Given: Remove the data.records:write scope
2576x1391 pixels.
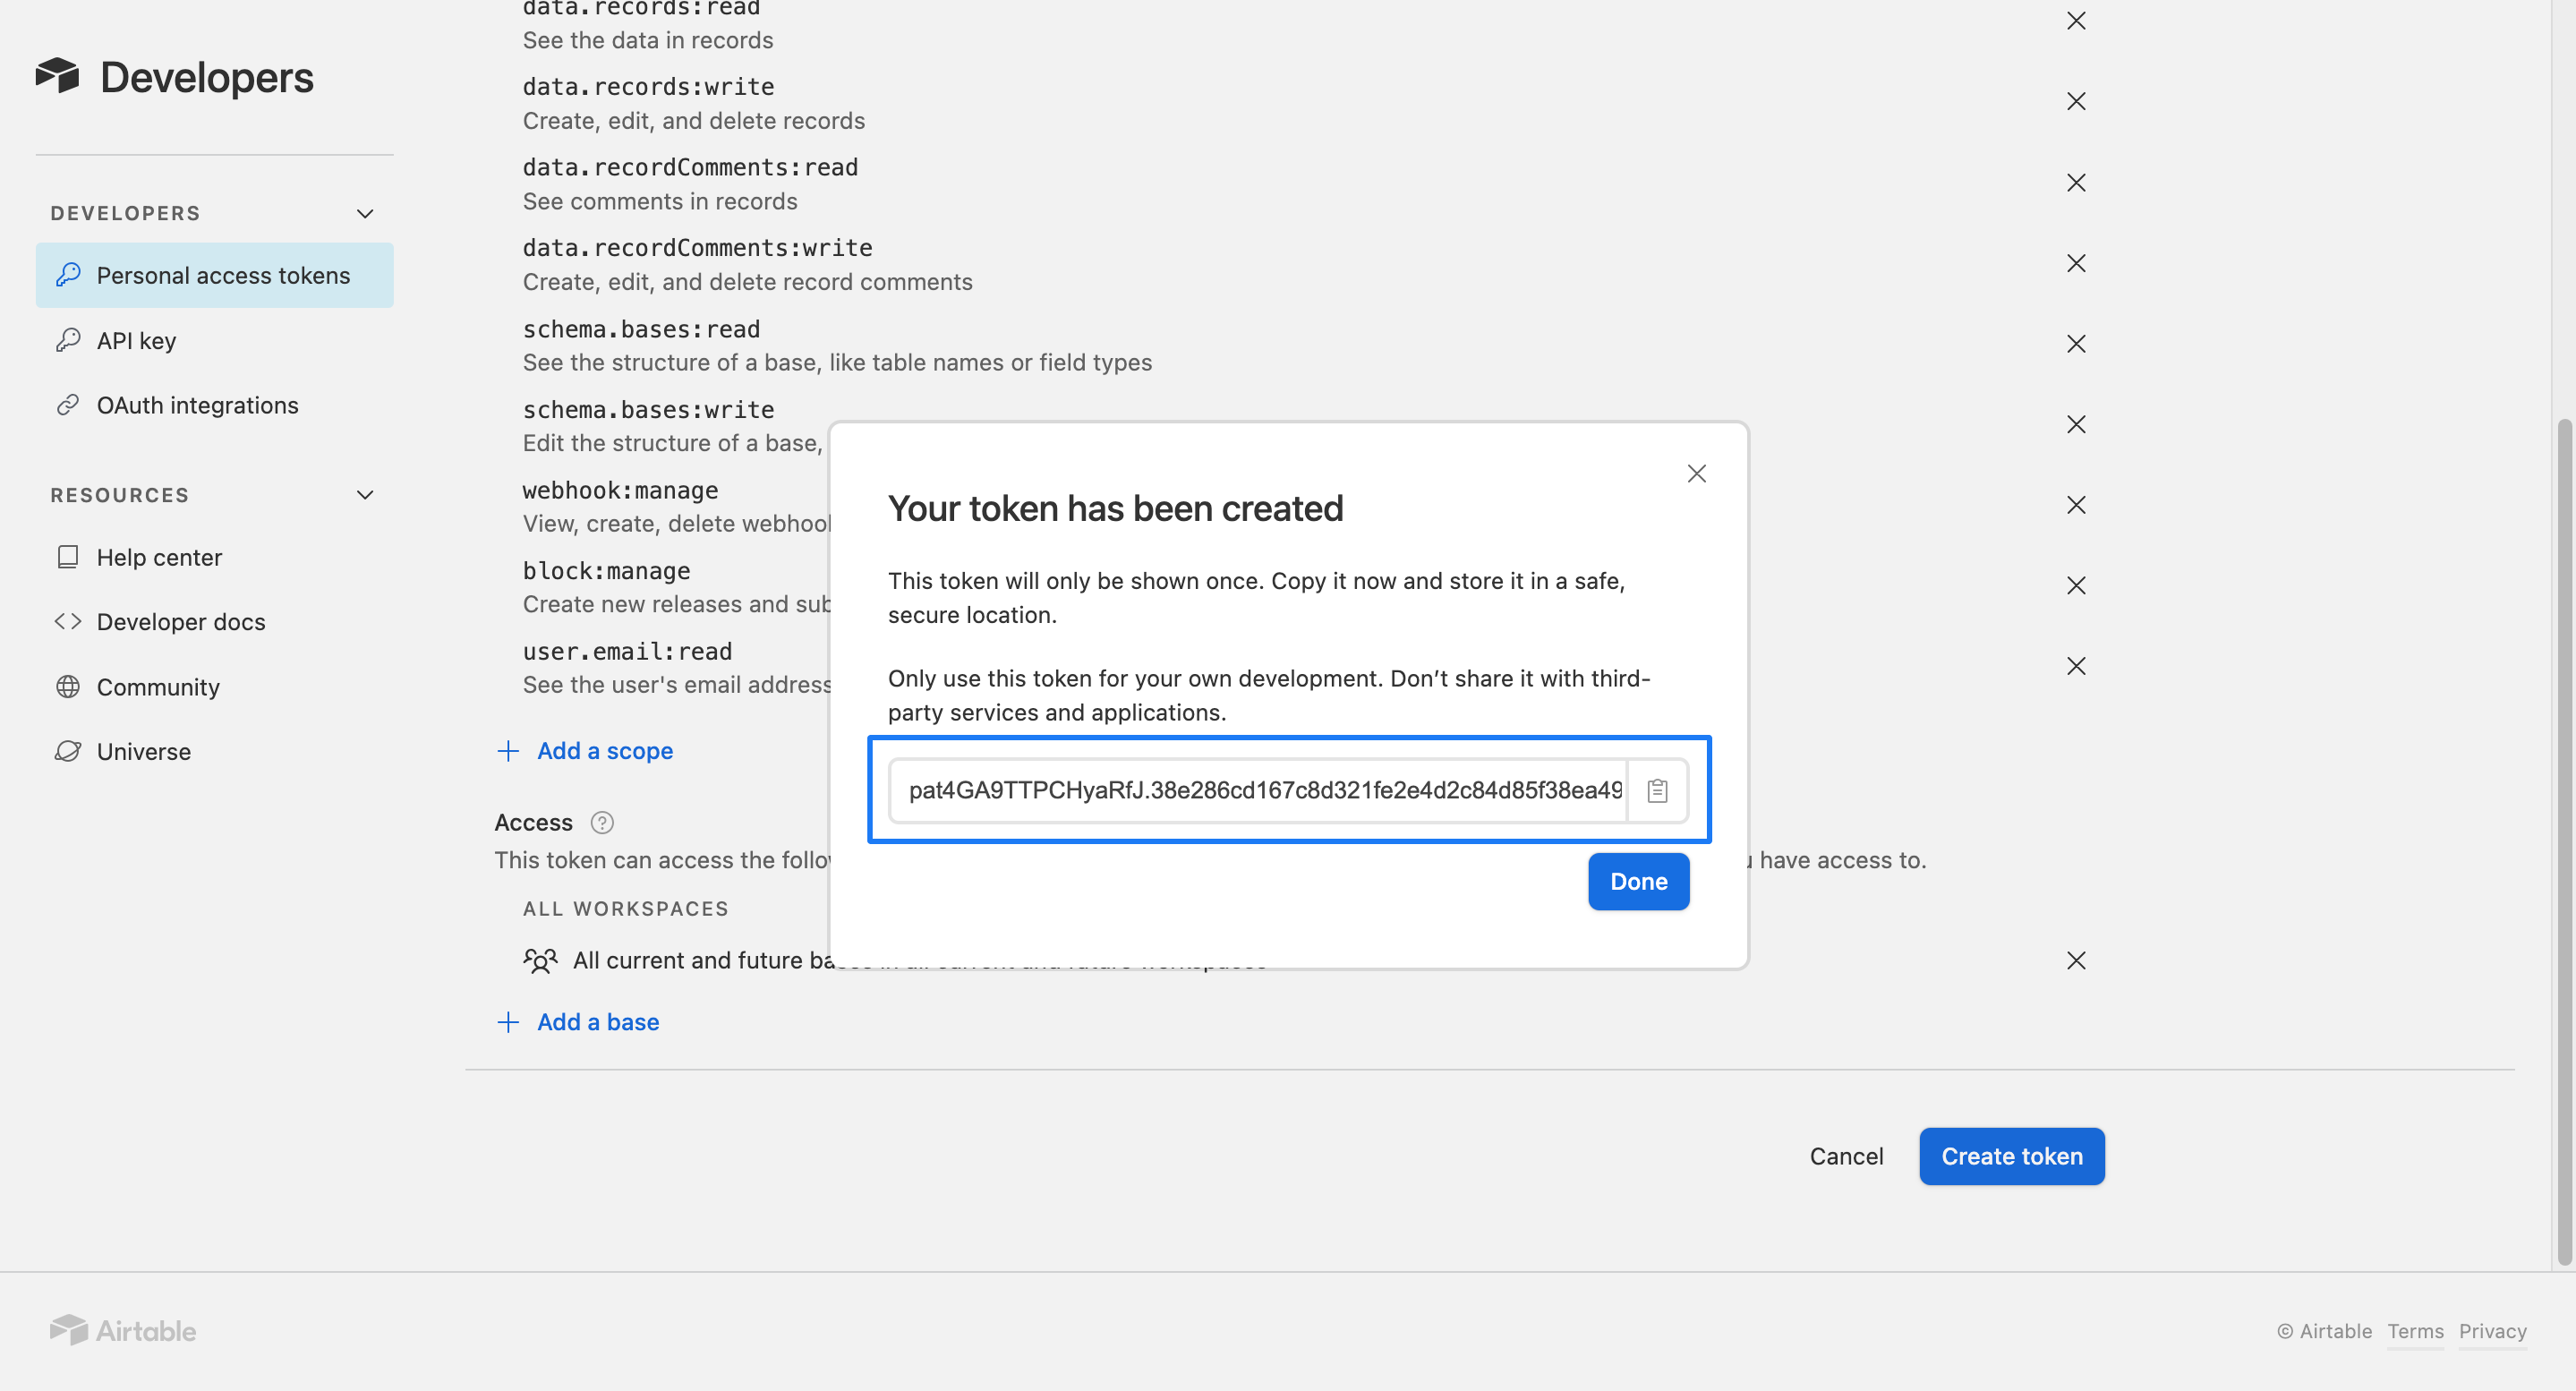Looking at the screenshot, I should (x=2076, y=101).
